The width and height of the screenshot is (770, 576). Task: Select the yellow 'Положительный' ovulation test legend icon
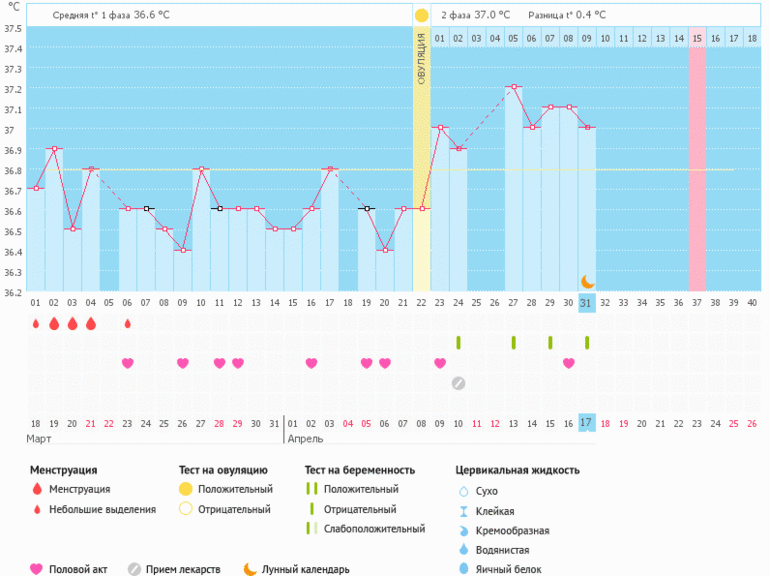click(x=186, y=489)
